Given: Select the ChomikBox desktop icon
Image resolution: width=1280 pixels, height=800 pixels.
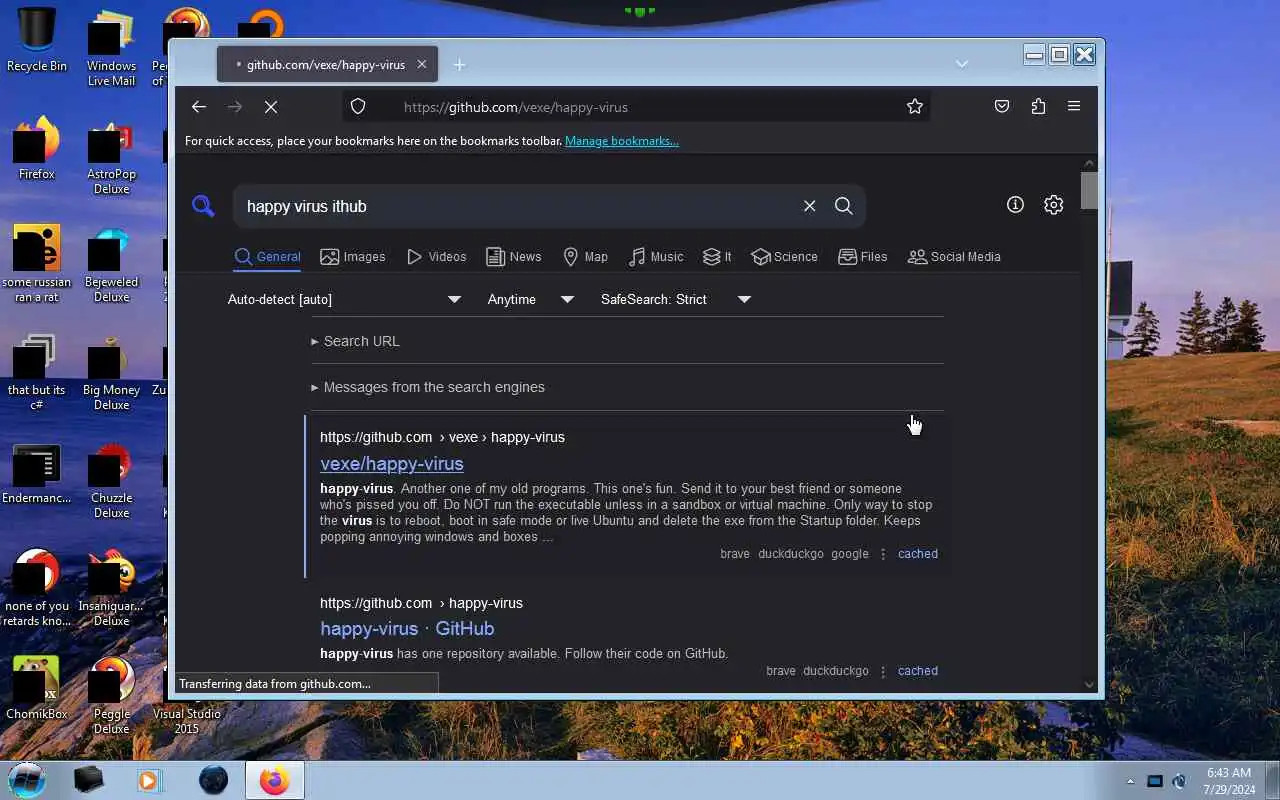Looking at the screenshot, I should pos(37,687).
